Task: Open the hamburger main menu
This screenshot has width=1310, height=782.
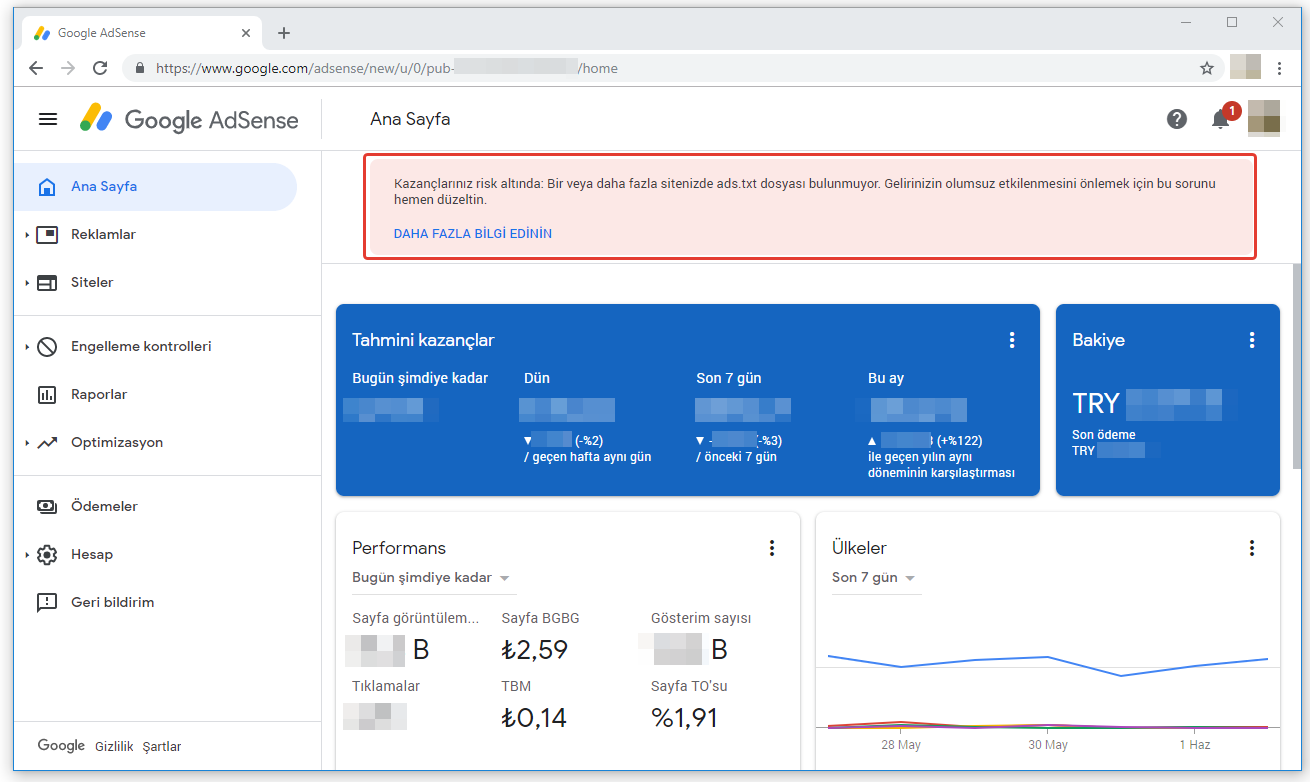Action: coord(48,119)
